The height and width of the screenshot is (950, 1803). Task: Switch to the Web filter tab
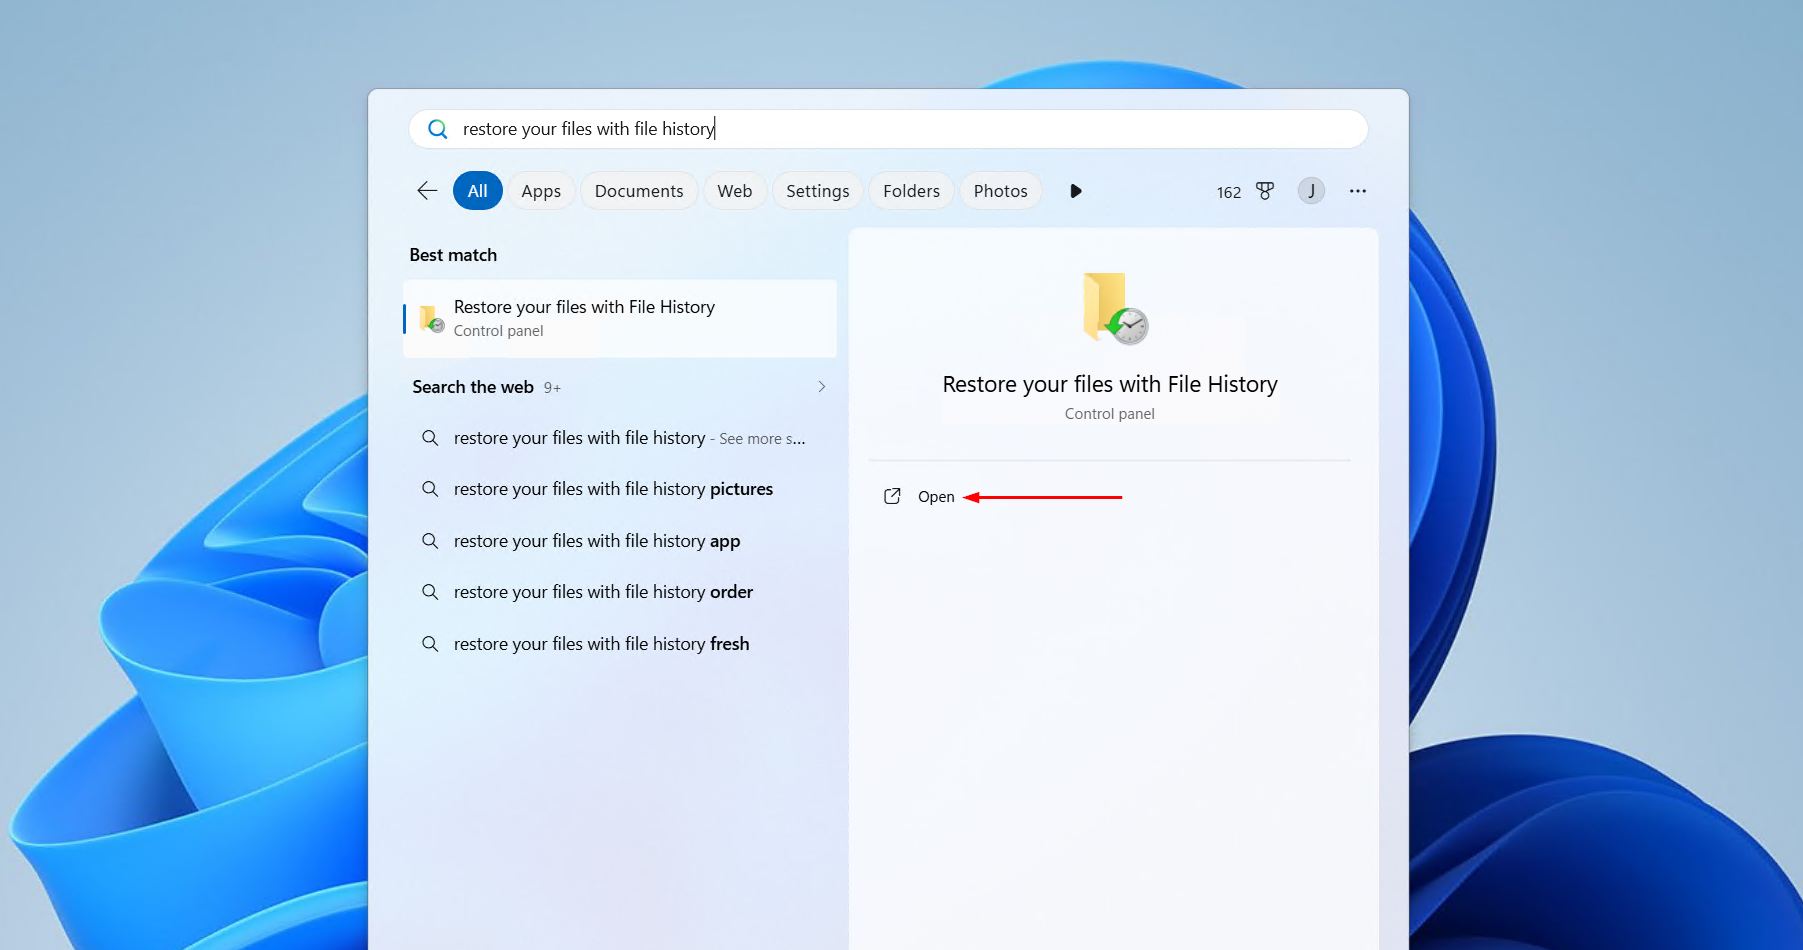point(735,191)
